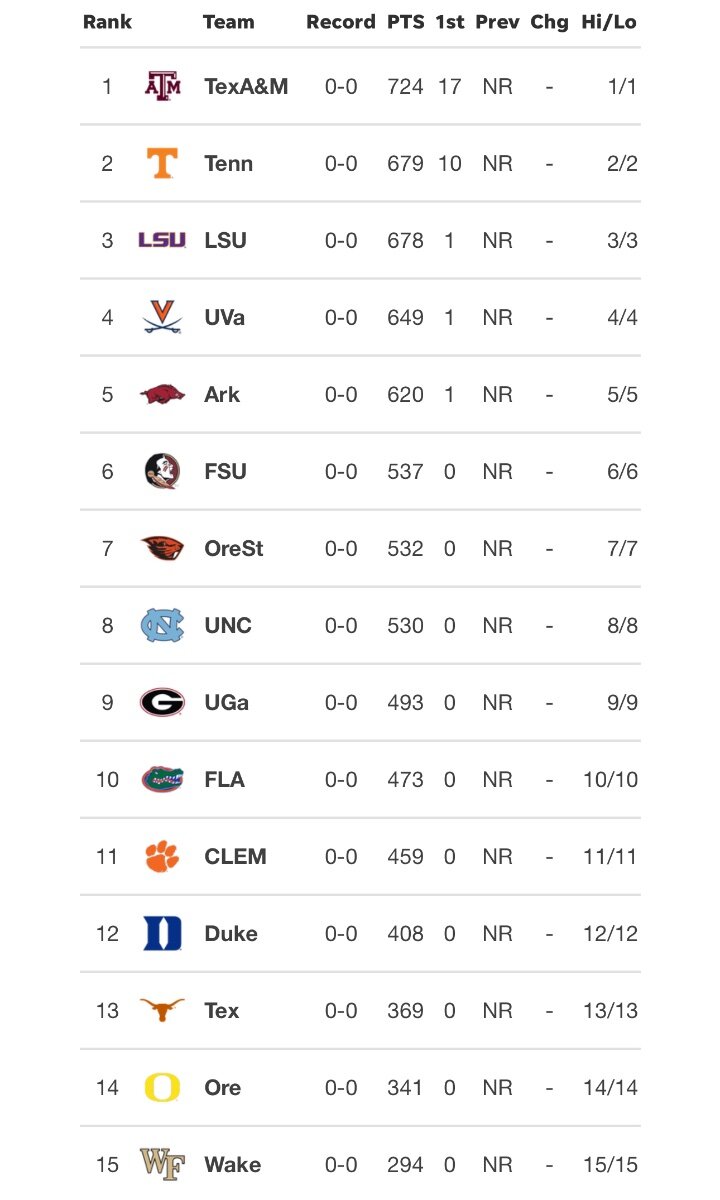Open the Florida Gators logo
The image size is (720, 1200).
click(162, 779)
